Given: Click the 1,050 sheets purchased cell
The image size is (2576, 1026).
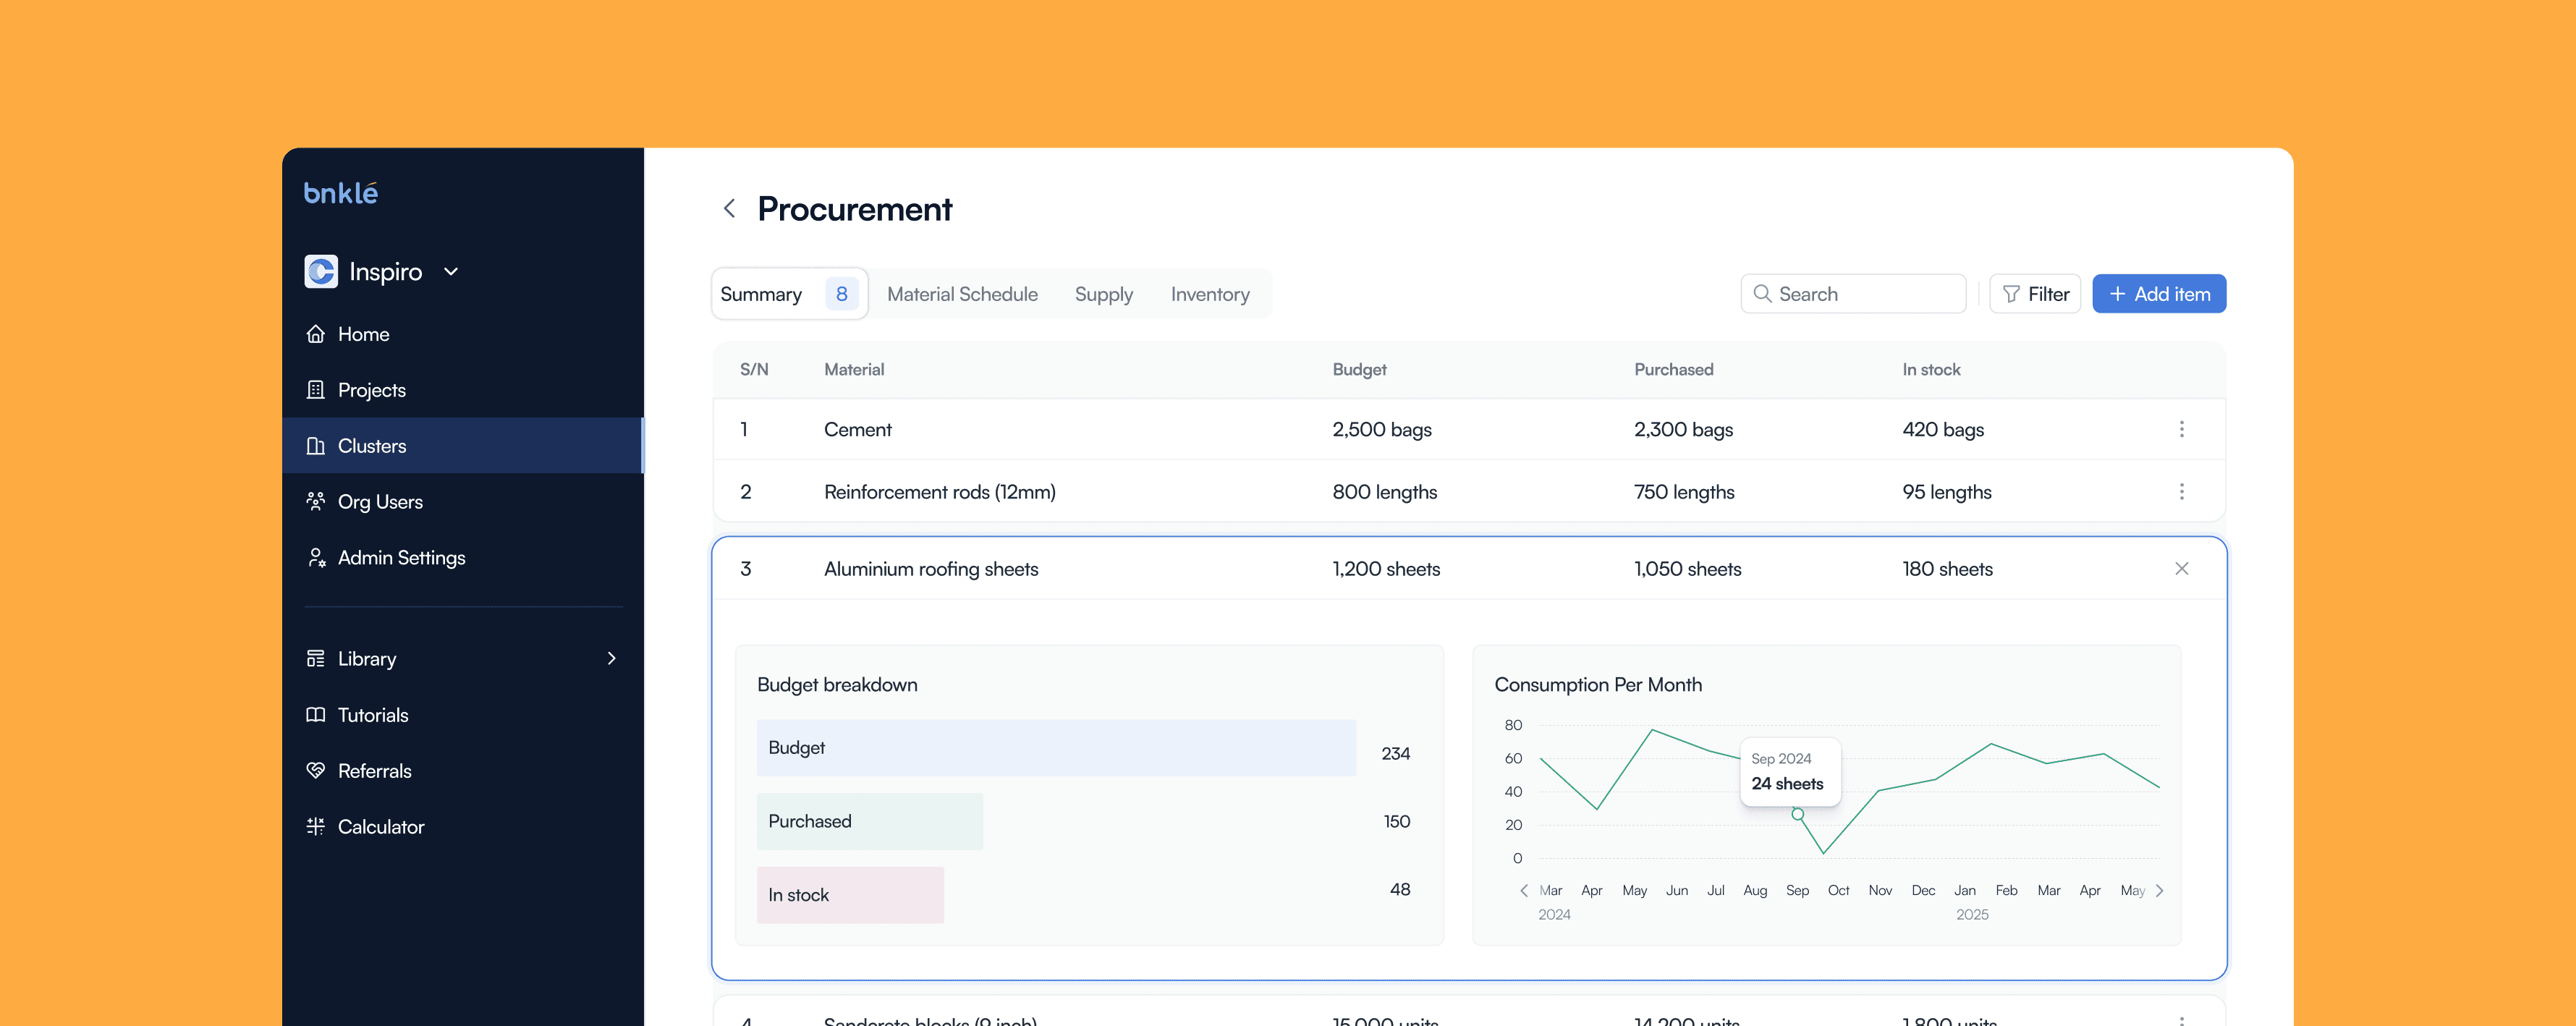Looking at the screenshot, I should pos(1687,568).
